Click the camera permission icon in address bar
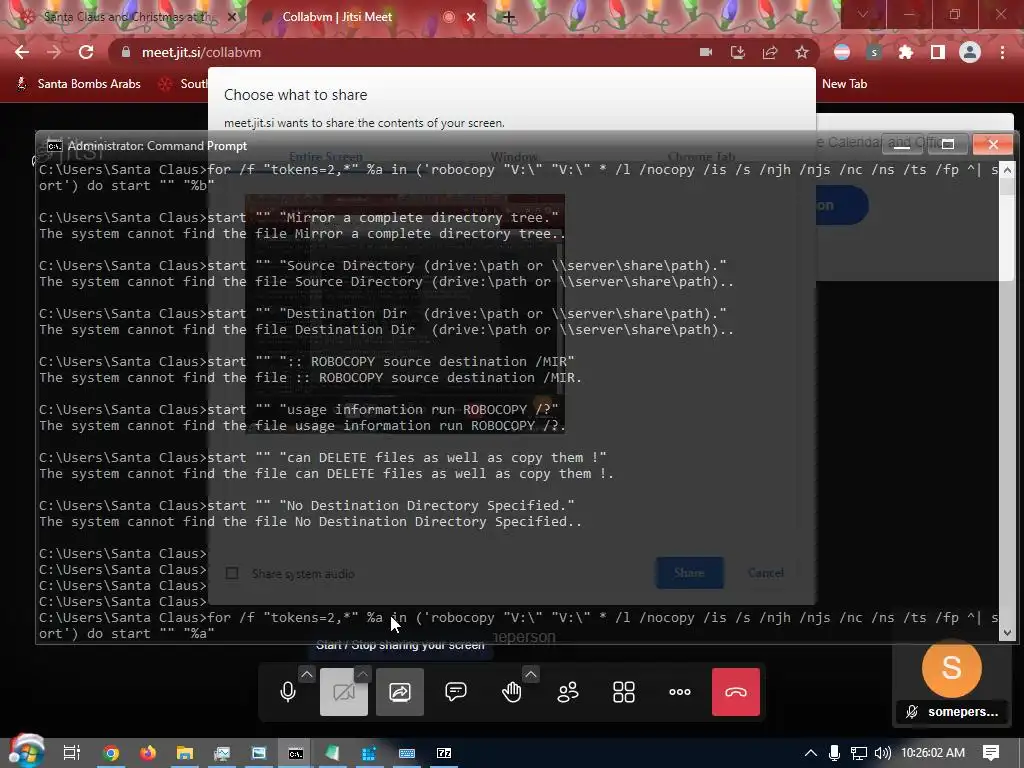Screen dimensions: 1024x768 click(706, 52)
